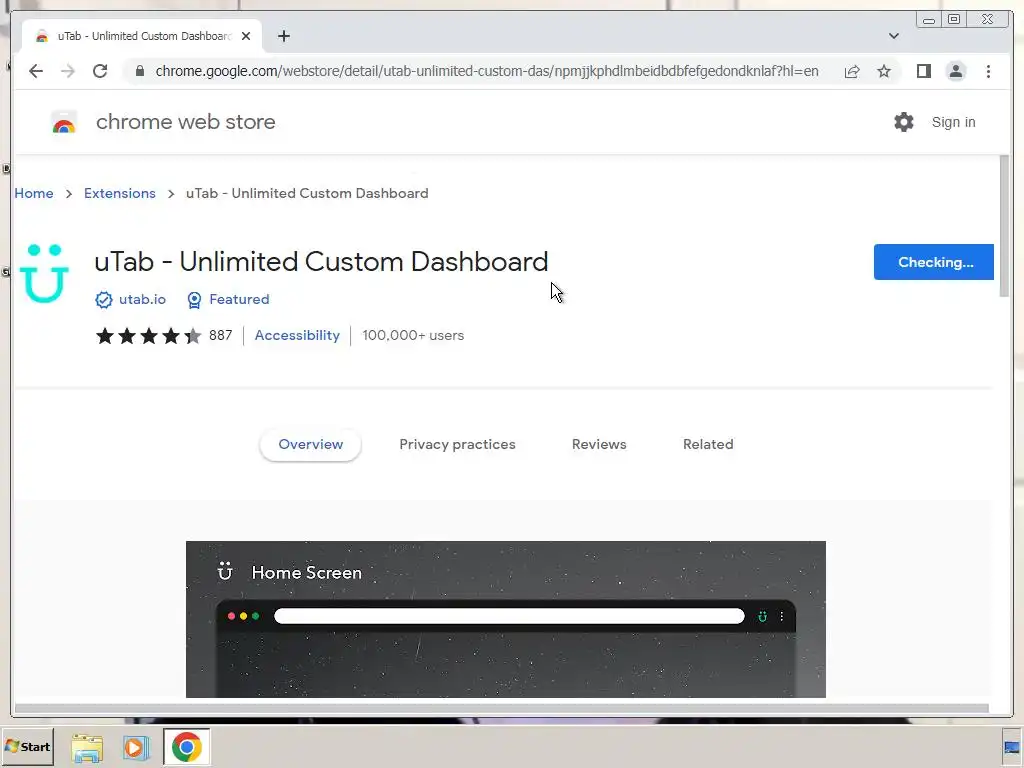Click the page vertical scrollbar

[1004, 226]
